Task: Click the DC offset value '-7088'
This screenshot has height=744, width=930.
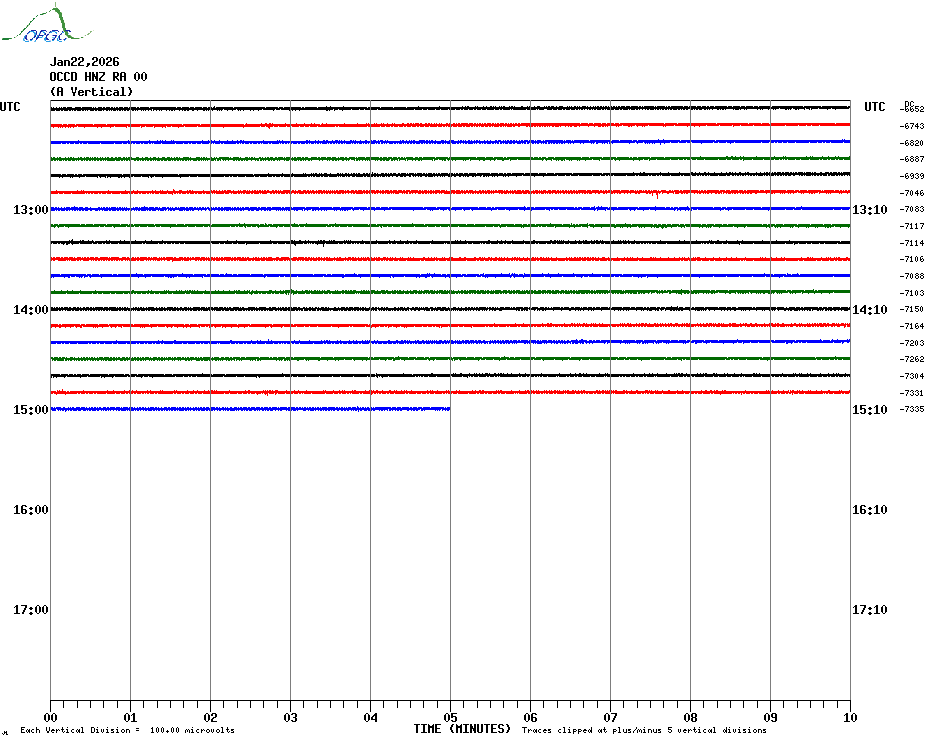Action: [912, 276]
